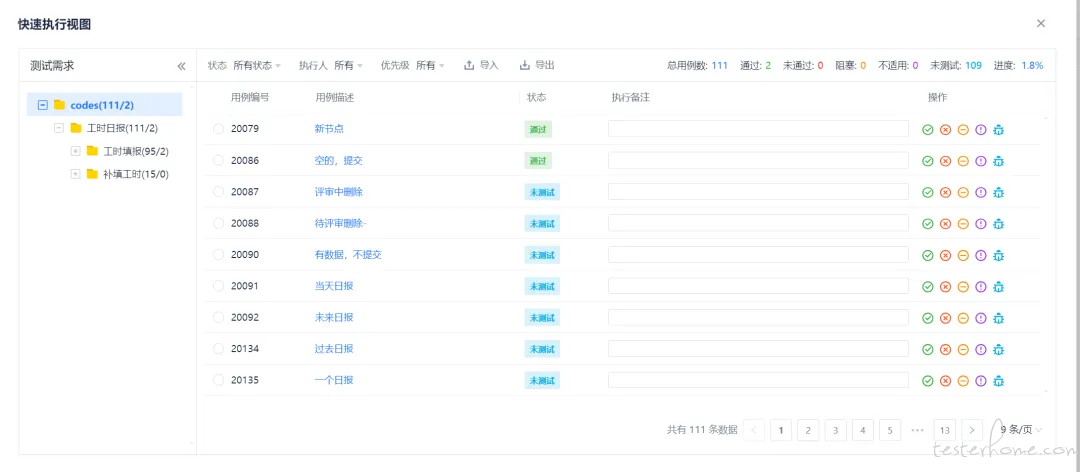Select radio button for case 20134
This screenshot has width=1080, height=472.
click(218, 348)
